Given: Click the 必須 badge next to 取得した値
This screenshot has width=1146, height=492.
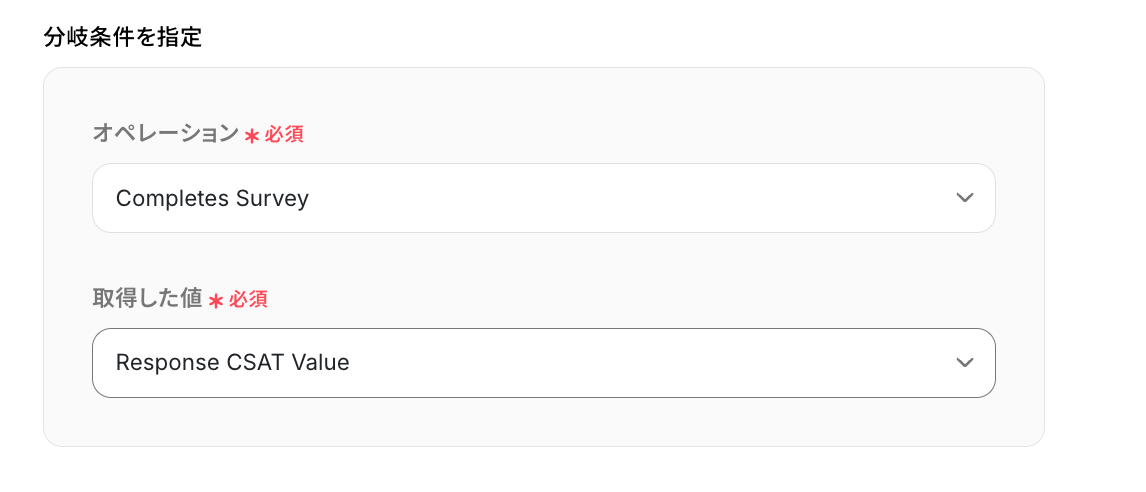Looking at the screenshot, I should pos(248,299).
